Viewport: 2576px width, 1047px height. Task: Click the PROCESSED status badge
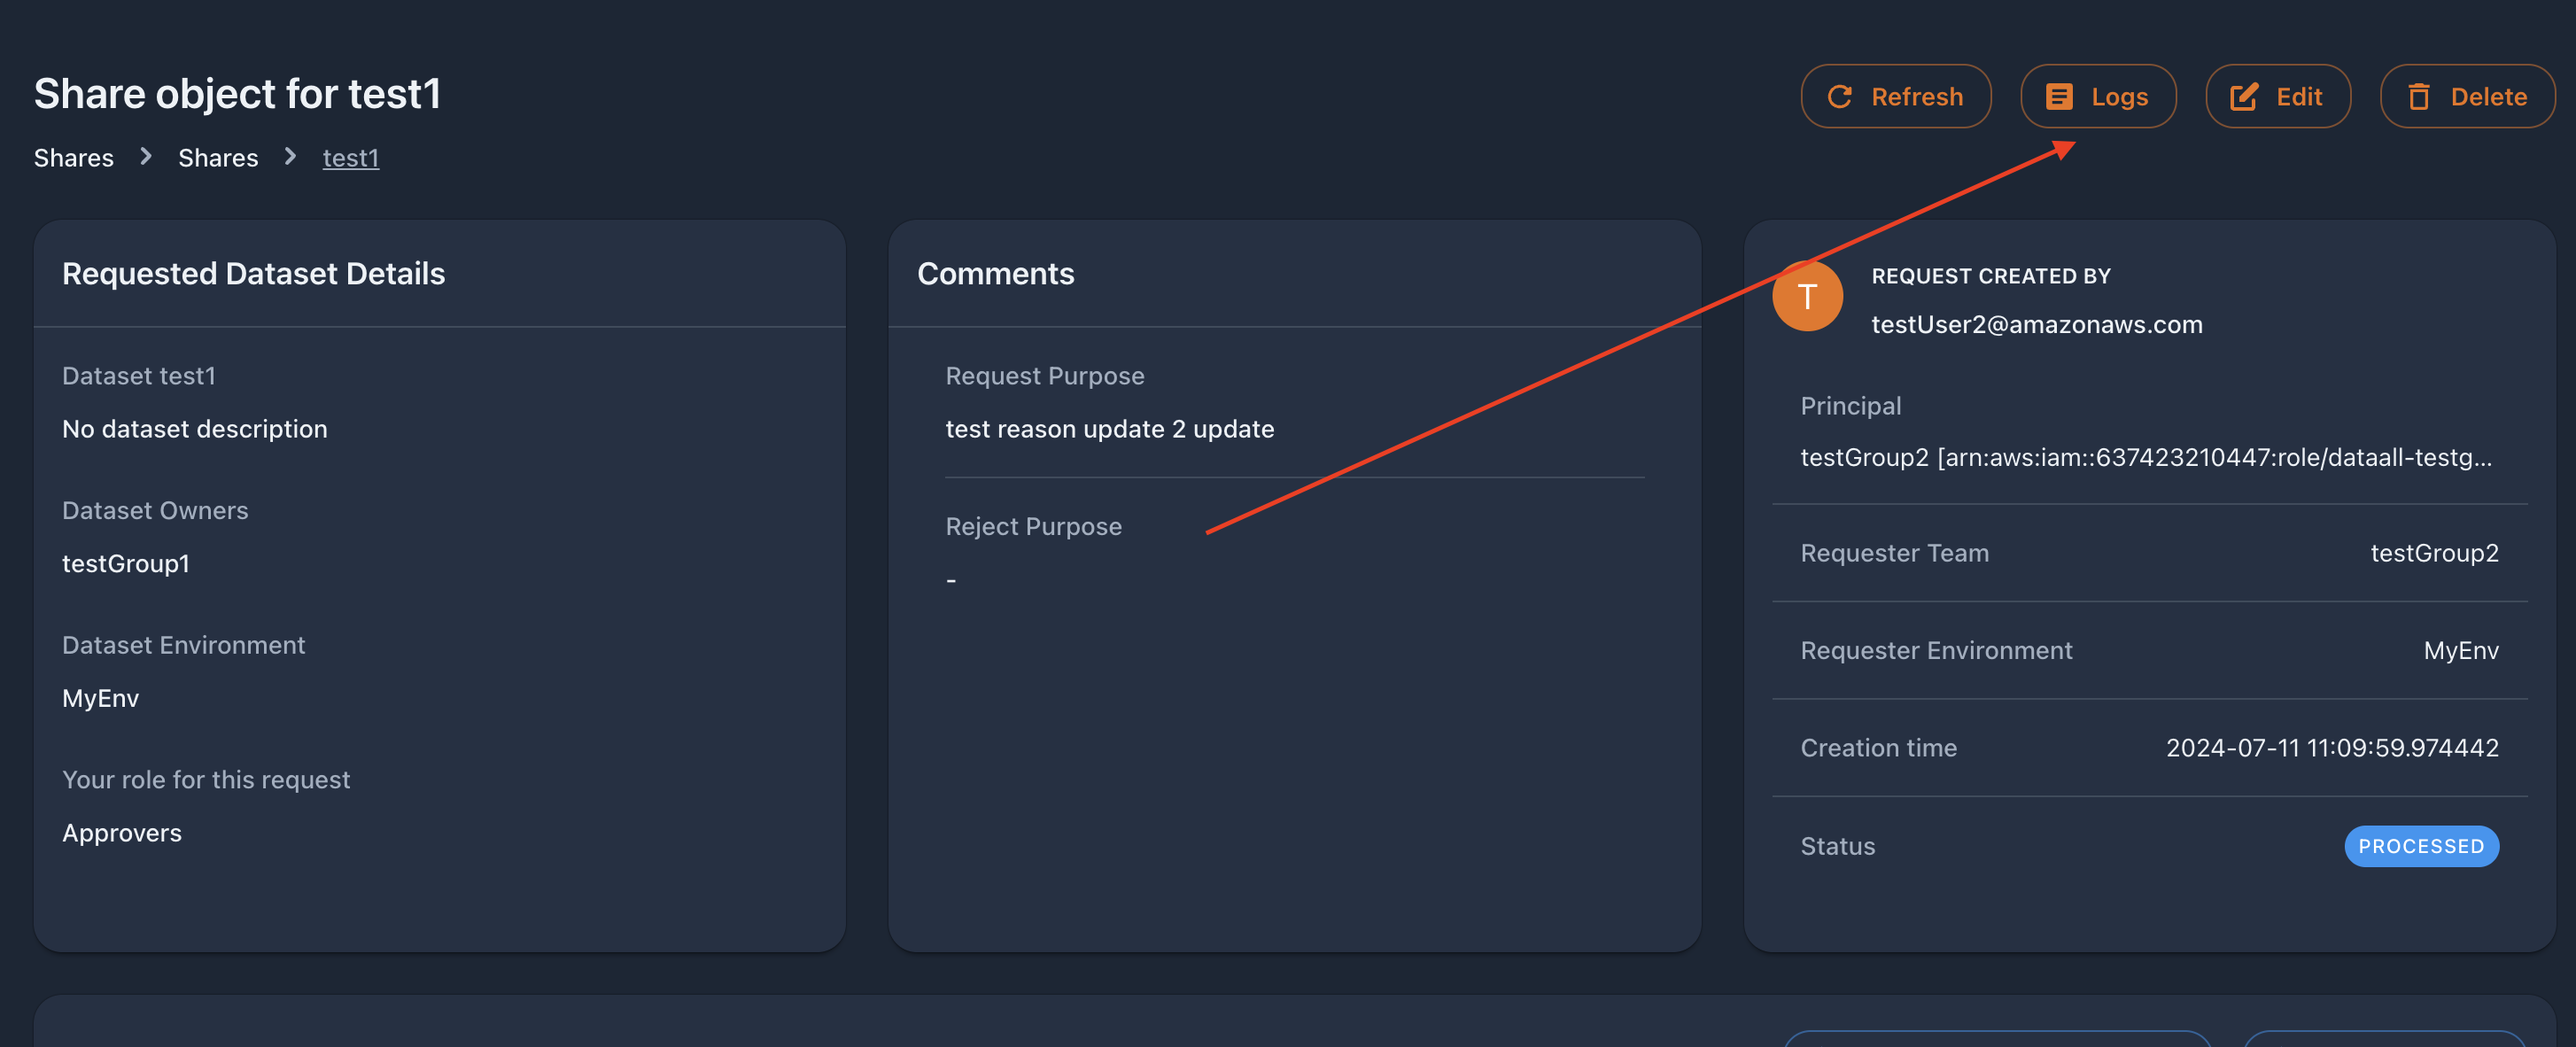(2421, 846)
